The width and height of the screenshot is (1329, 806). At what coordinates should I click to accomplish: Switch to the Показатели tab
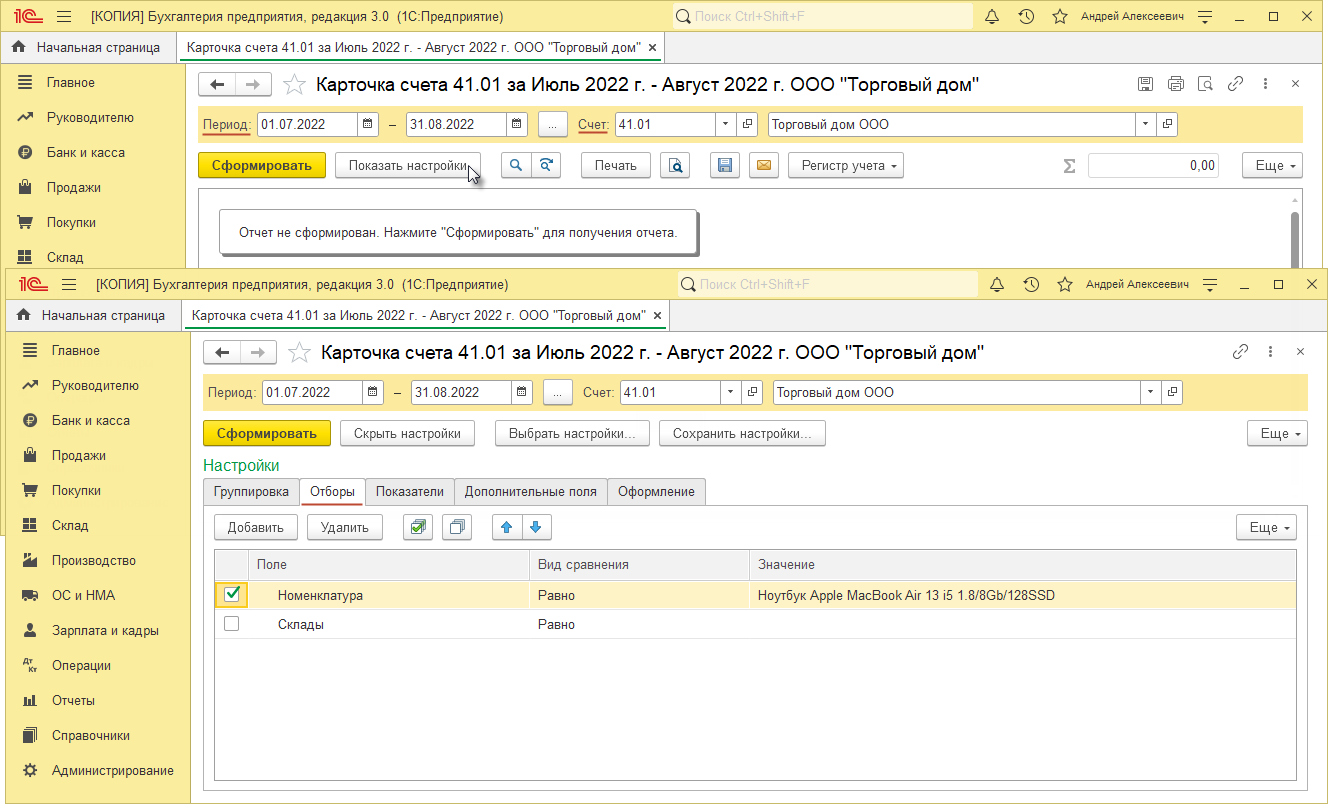409,492
